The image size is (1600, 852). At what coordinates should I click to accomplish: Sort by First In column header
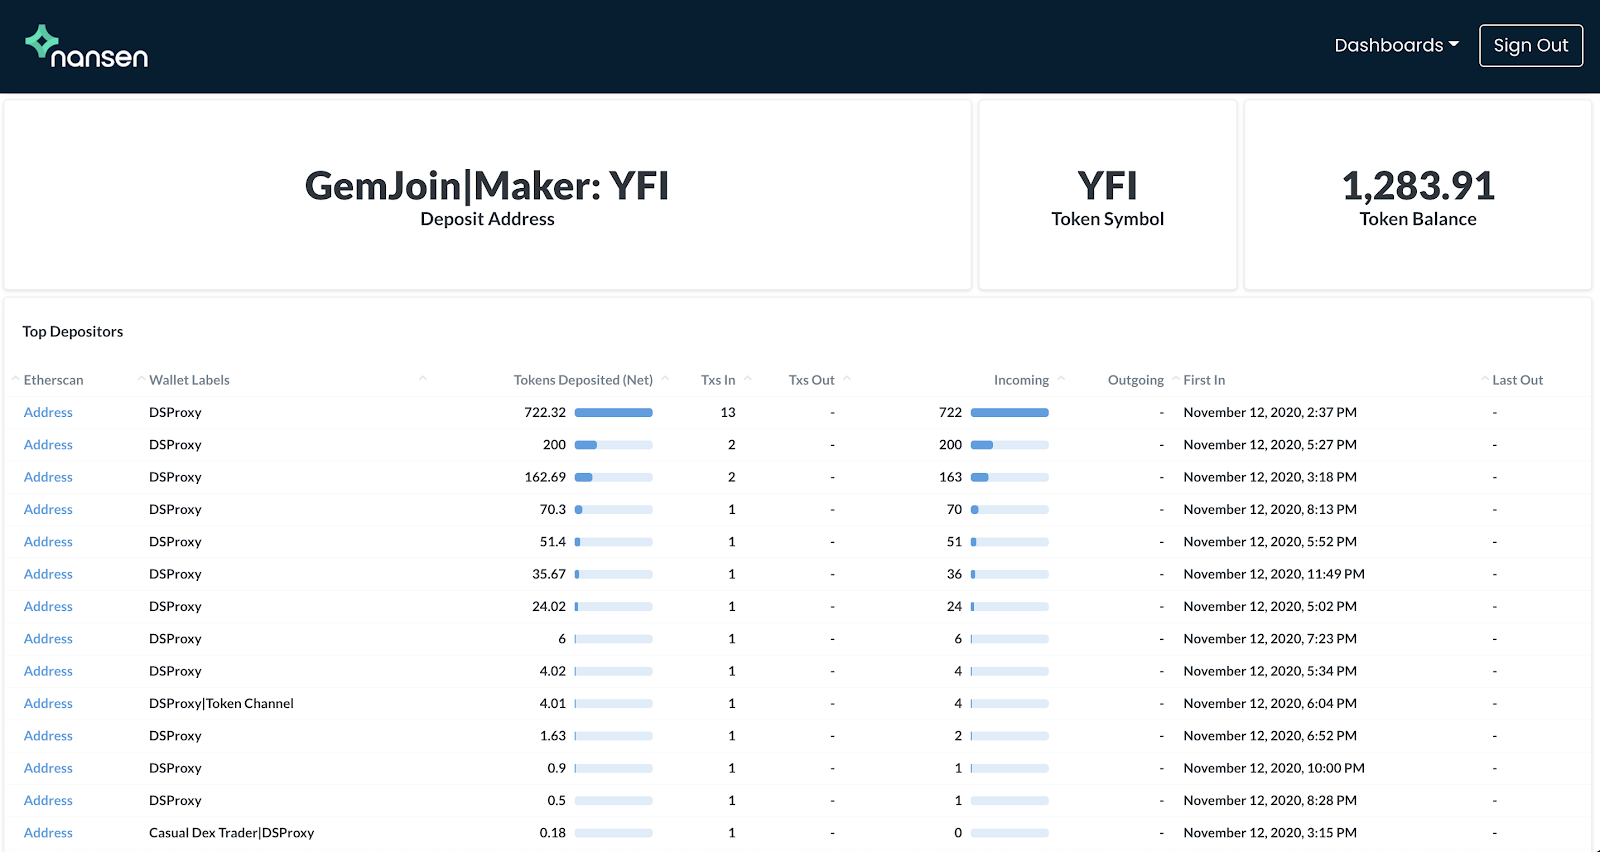[1204, 380]
